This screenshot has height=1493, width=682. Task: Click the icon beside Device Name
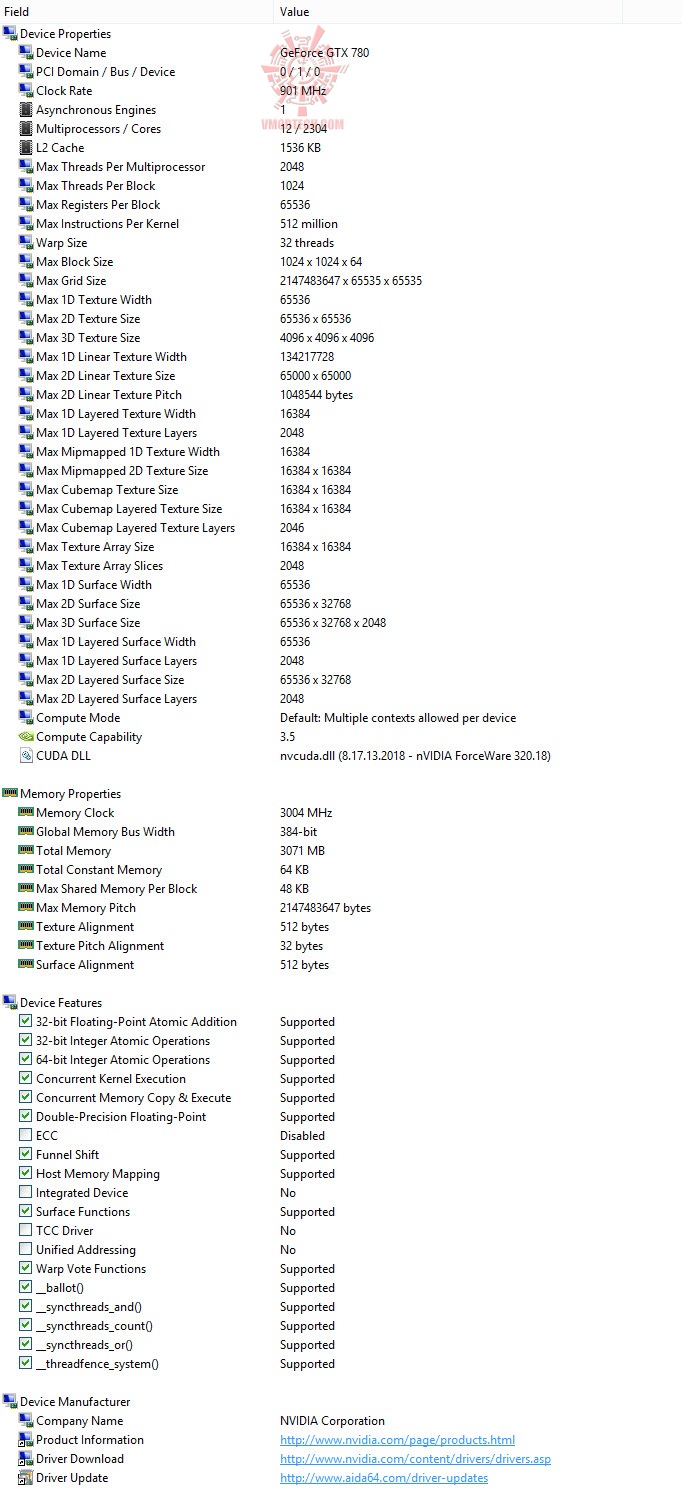pos(26,53)
